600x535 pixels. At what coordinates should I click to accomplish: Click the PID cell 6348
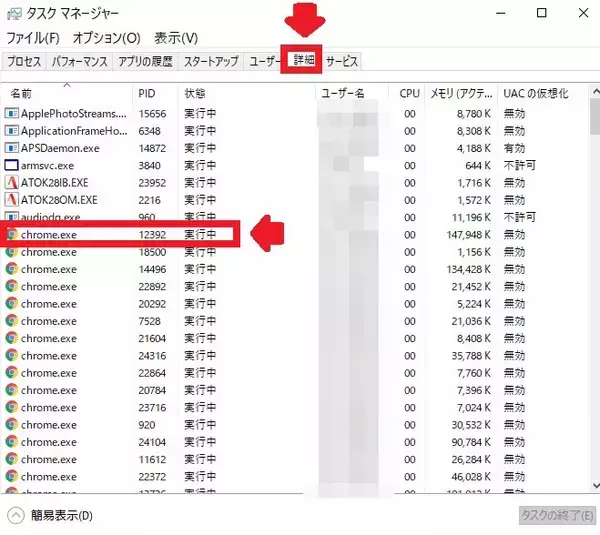[x=149, y=131]
